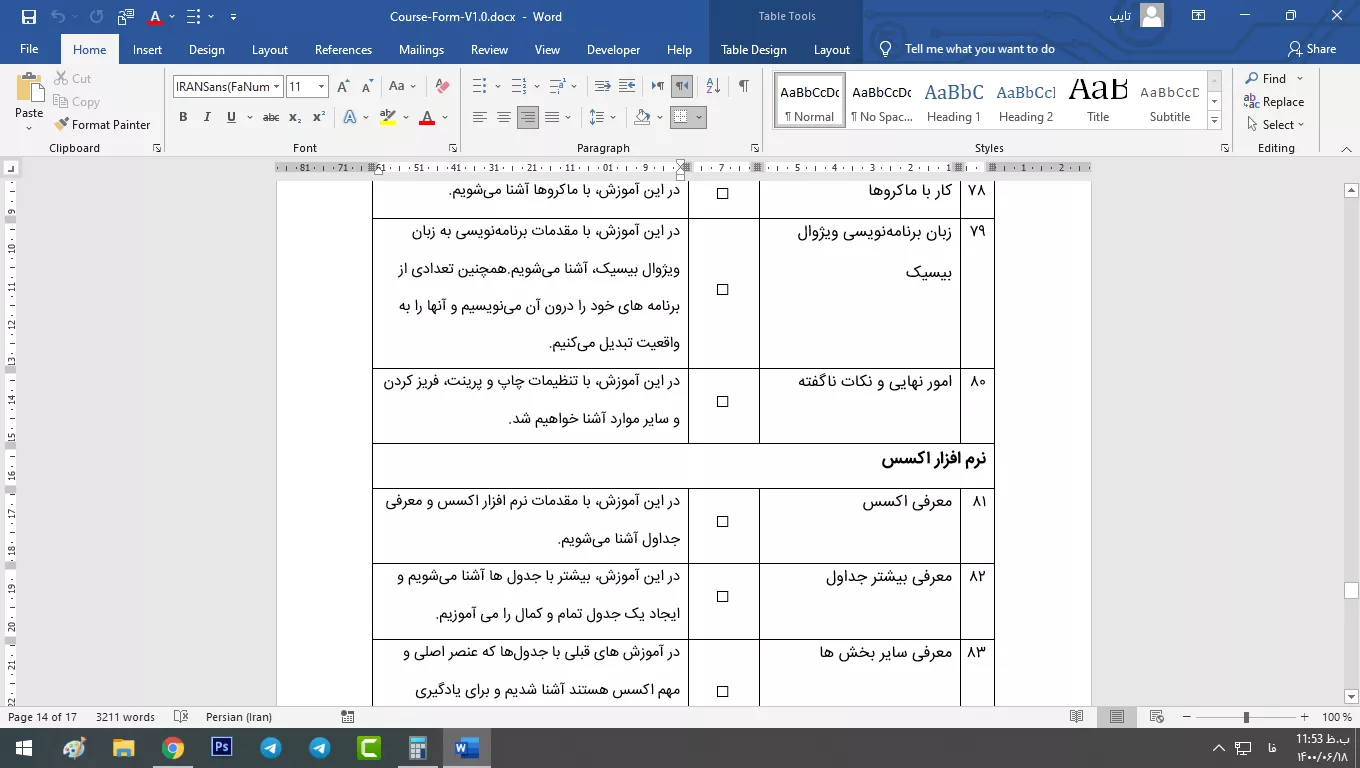This screenshot has width=1360, height=768.
Task: Tick the checkbox in row ۸۱
Action: pos(723,522)
